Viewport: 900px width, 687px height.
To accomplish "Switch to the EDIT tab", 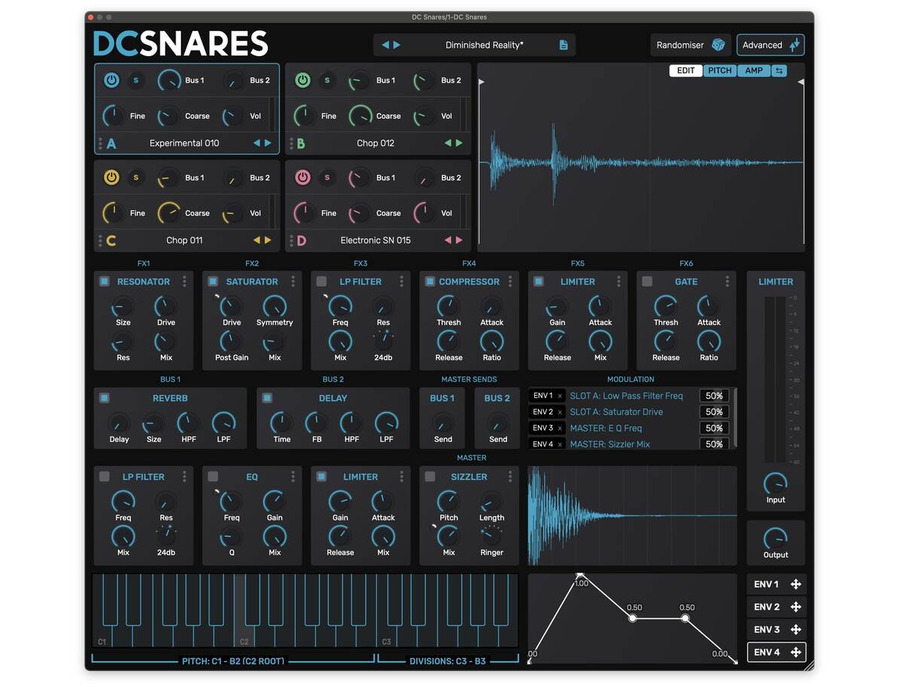I will [685, 71].
